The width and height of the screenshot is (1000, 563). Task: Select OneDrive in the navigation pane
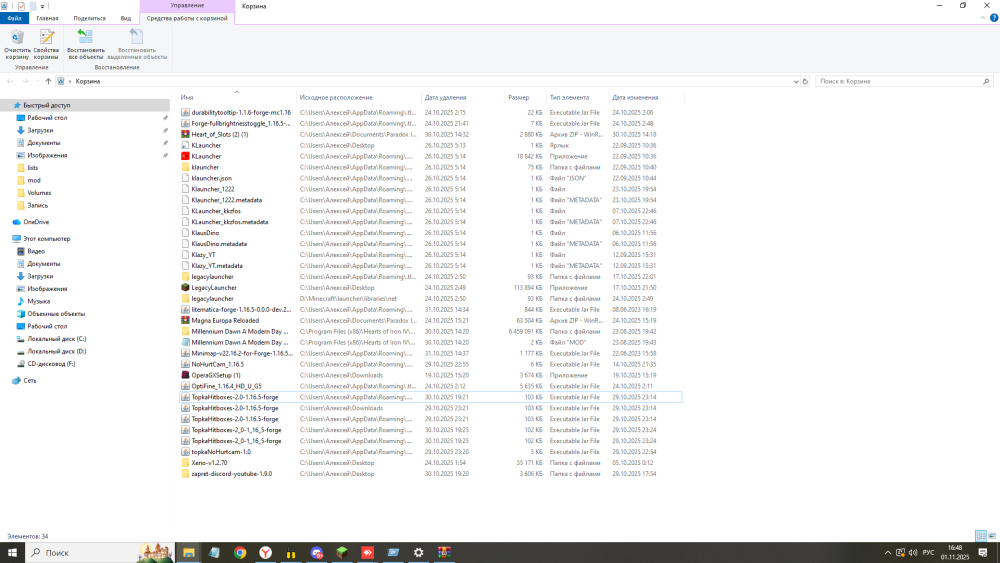36,222
